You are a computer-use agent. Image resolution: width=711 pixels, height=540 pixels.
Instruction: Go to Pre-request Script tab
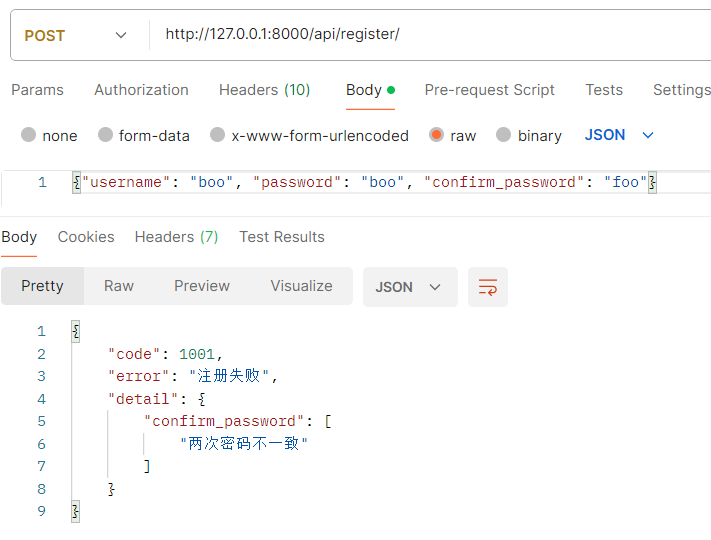coord(489,90)
